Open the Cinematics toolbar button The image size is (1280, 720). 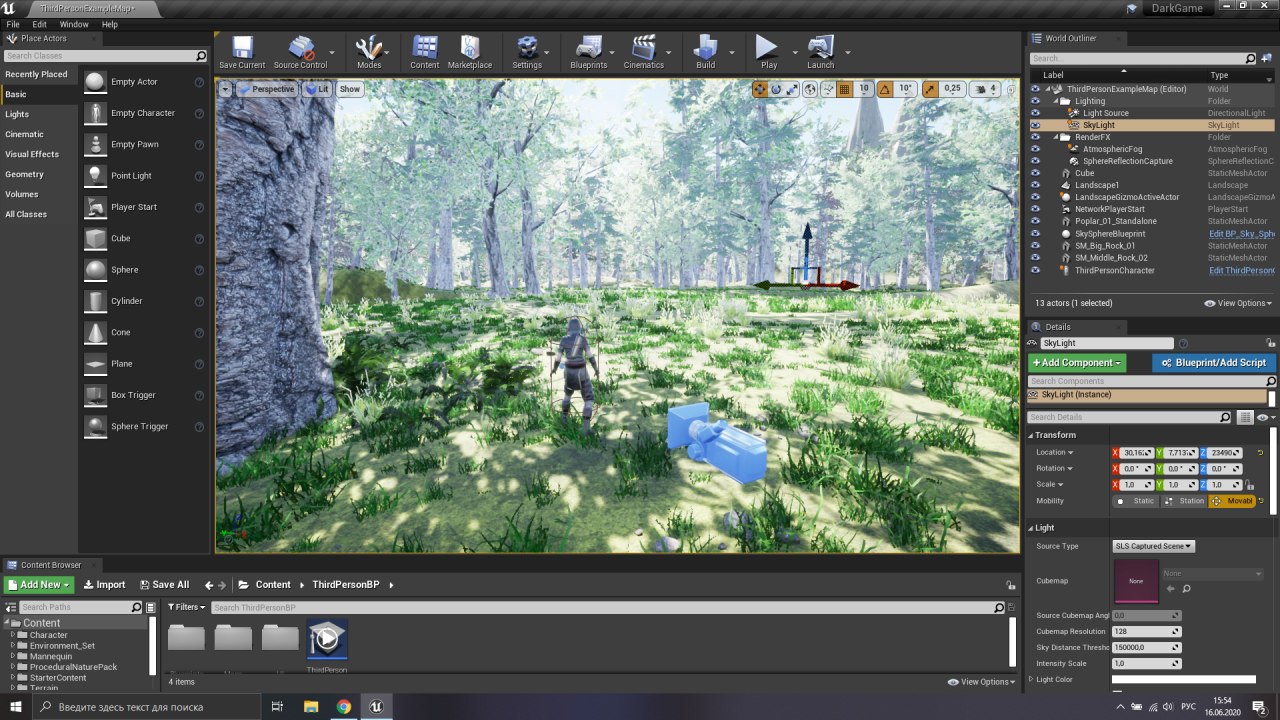[x=644, y=52]
